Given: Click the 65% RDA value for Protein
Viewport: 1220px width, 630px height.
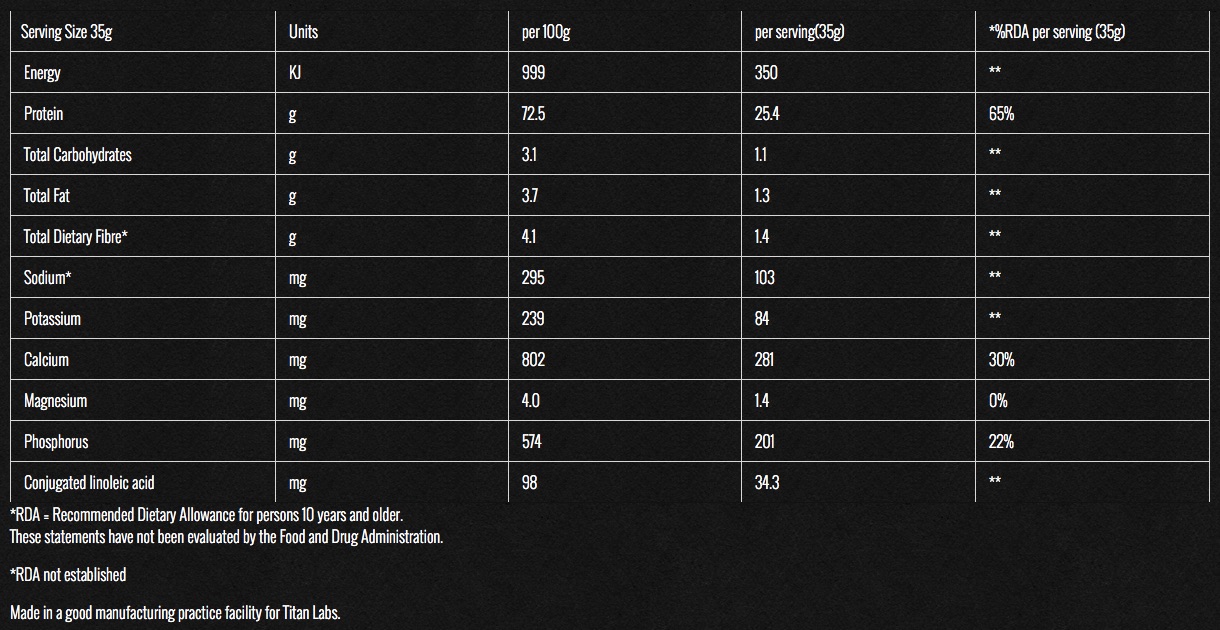Looking at the screenshot, I should 1001,114.
